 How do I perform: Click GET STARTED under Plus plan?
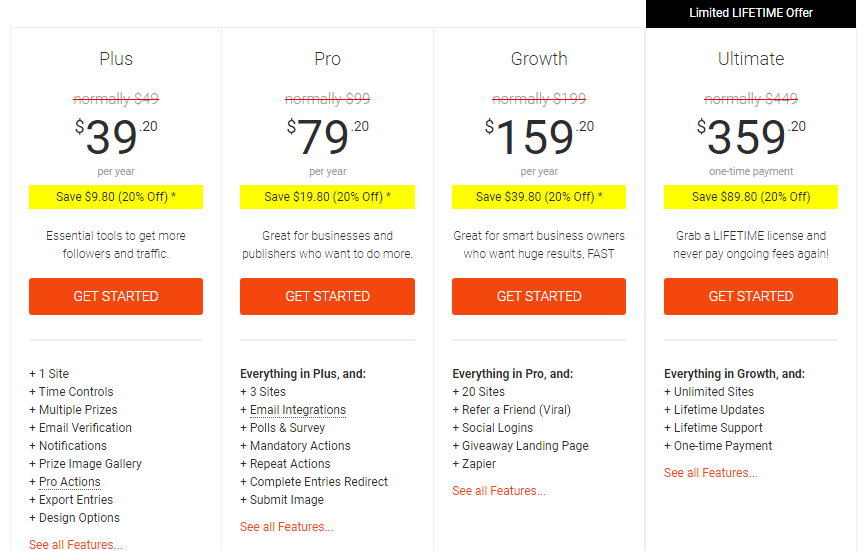(x=116, y=296)
